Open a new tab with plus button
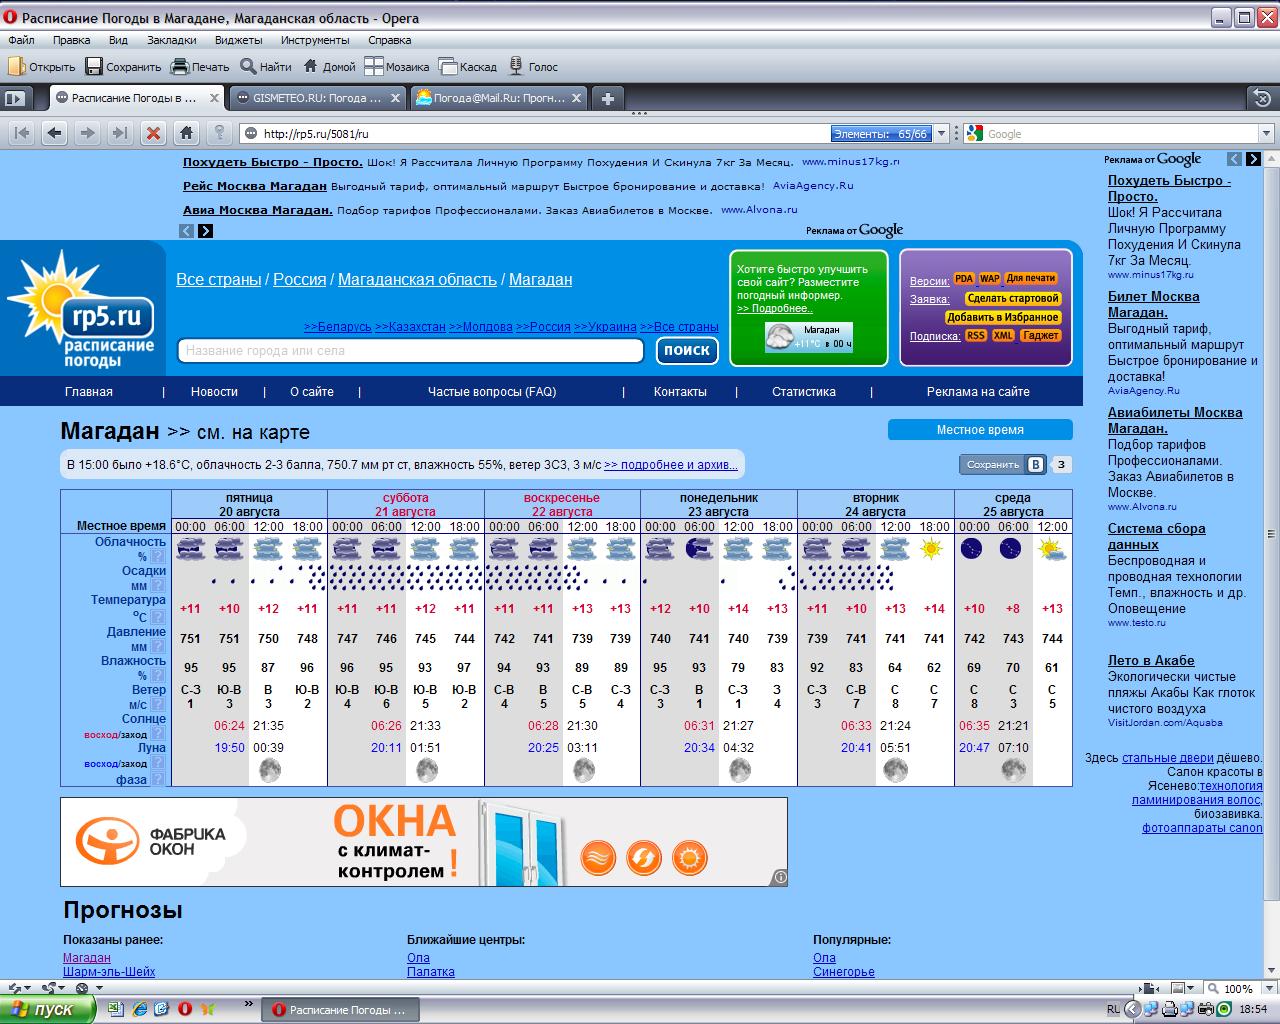1280x1024 pixels. (607, 98)
